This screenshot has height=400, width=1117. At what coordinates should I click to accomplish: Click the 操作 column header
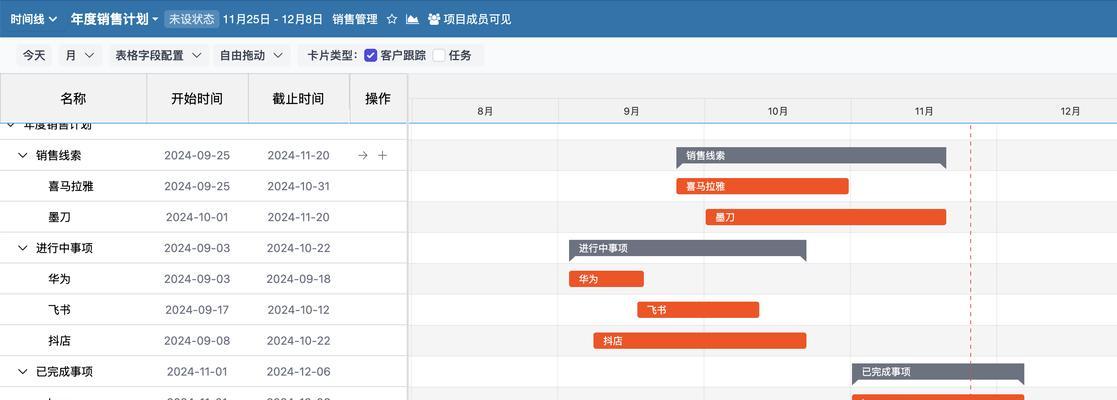[378, 99]
